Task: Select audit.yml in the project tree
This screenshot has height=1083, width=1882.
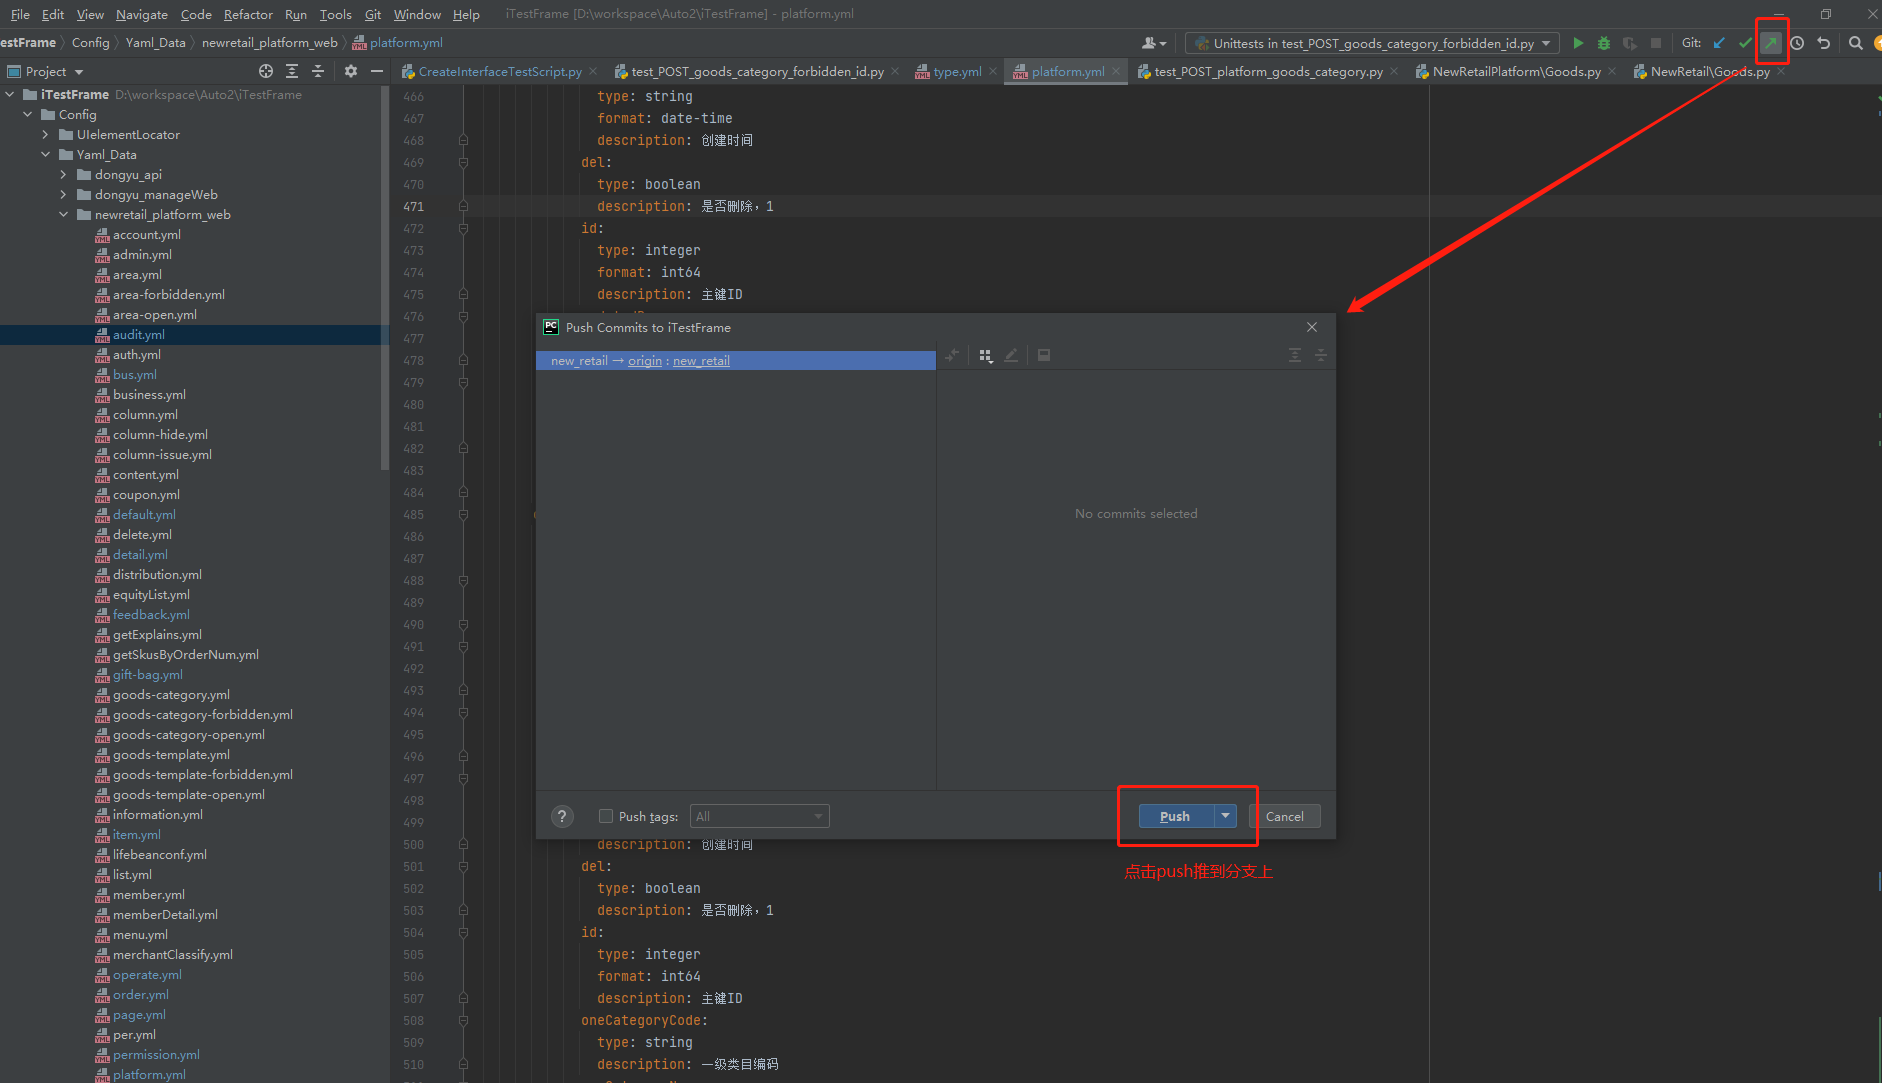Action: [139, 334]
